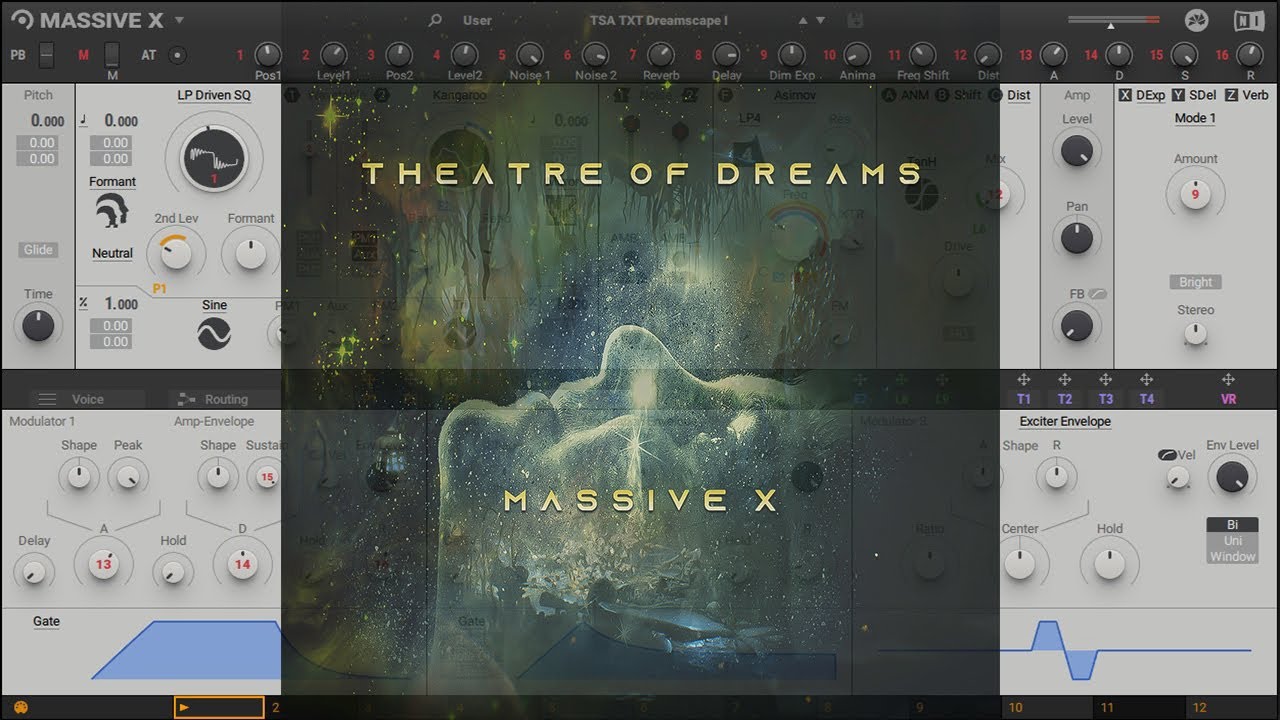The height and width of the screenshot is (720, 1280).
Task: Adjust the pitch bend PB slider
Action: (x=46, y=55)
